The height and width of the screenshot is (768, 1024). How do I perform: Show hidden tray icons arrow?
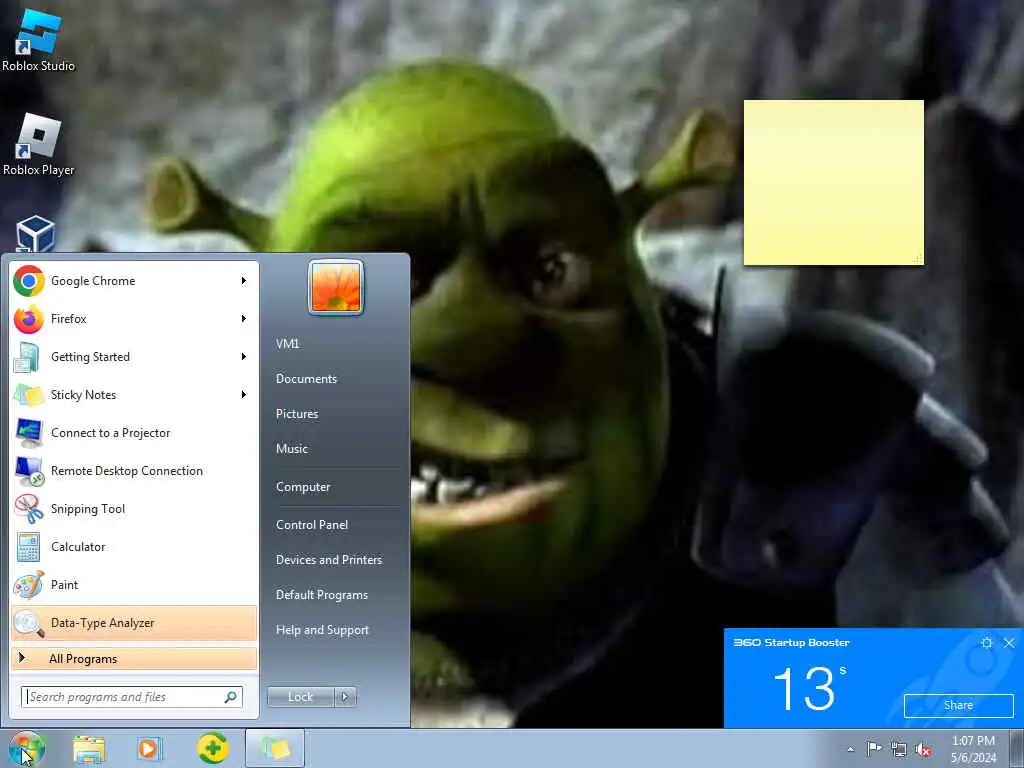tap(850, 750)
